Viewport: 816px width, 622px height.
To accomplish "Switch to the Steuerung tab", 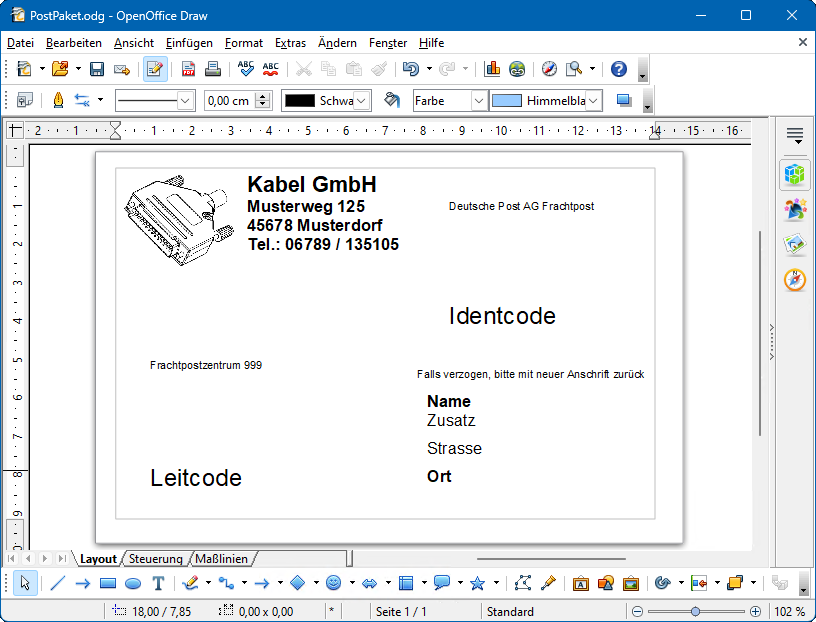I will pyautogui.click(x=156, y=559).
